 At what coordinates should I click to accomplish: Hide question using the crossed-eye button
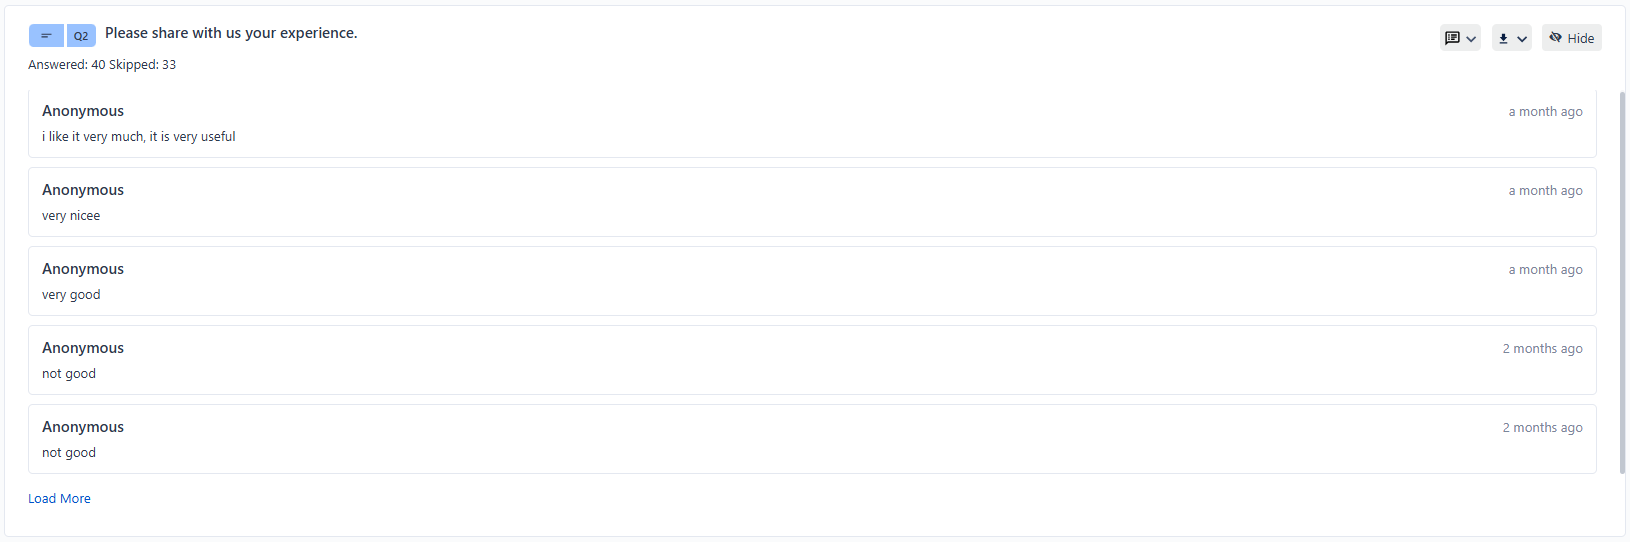pos(1571,38)
